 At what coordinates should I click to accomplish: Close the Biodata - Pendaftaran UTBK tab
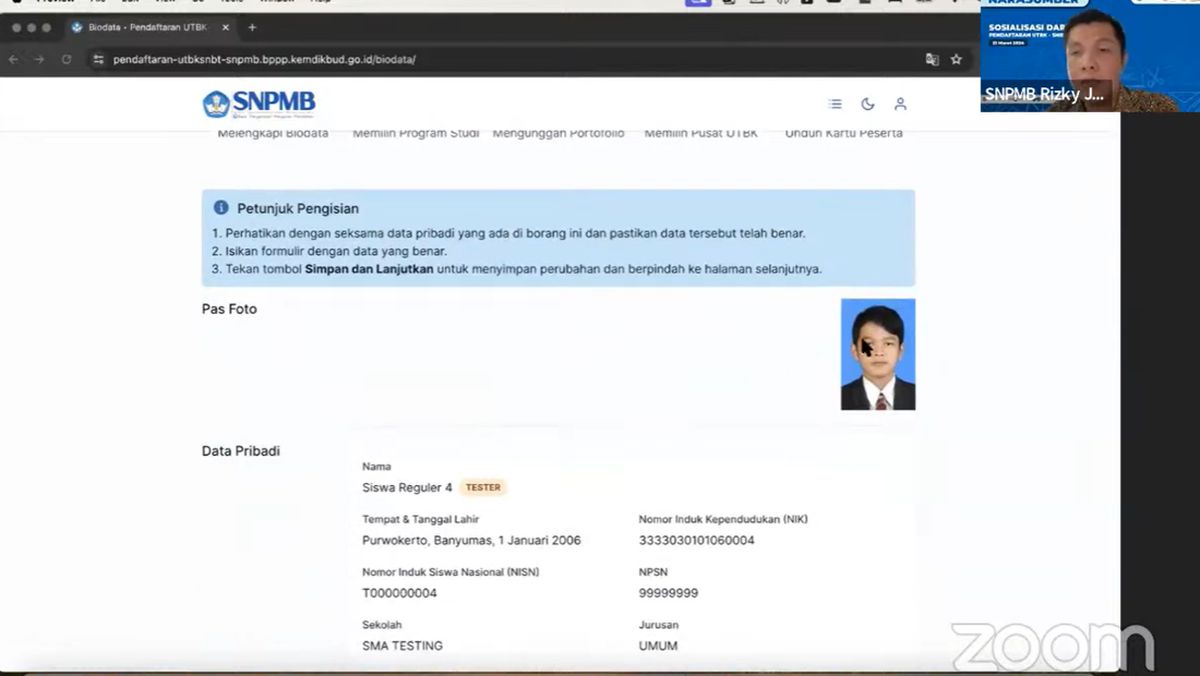pyautogui.click(x=226, y=27)
